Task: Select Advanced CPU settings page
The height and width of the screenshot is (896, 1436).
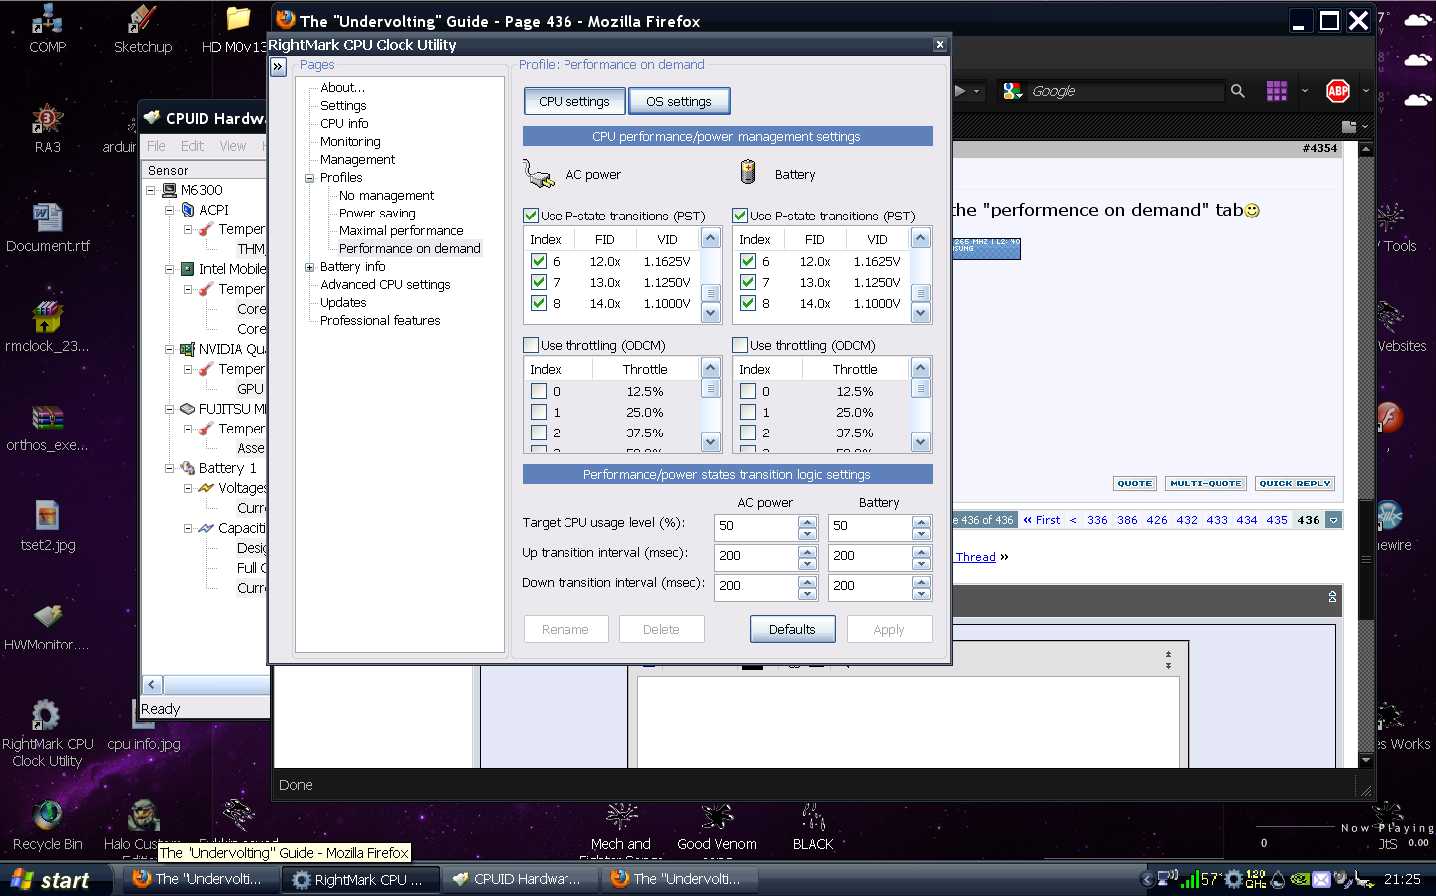Action: 385,285
